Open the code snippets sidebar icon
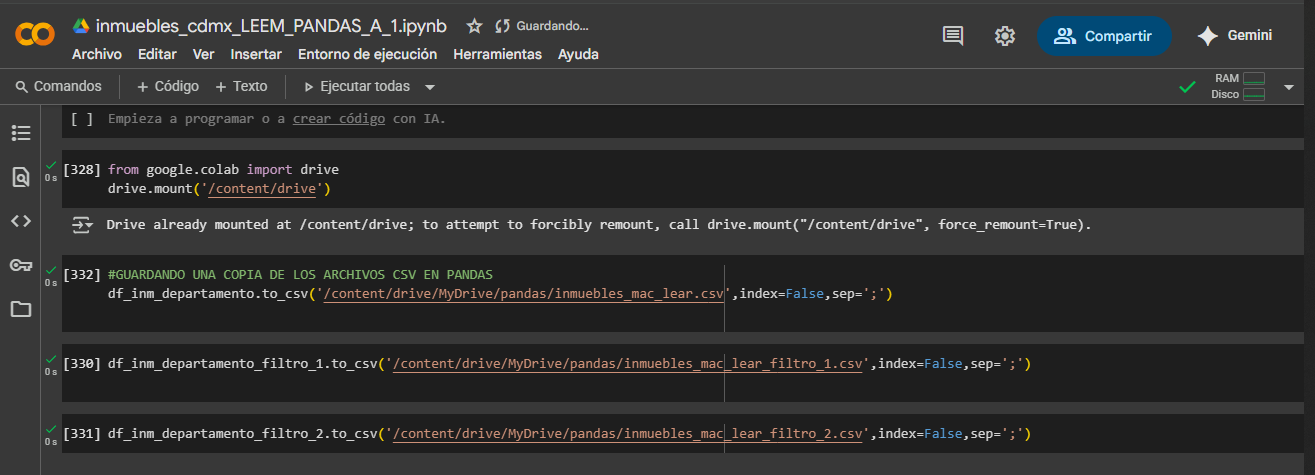The width and height of the screenshot is (1315, 475). (x=20, y=221)
